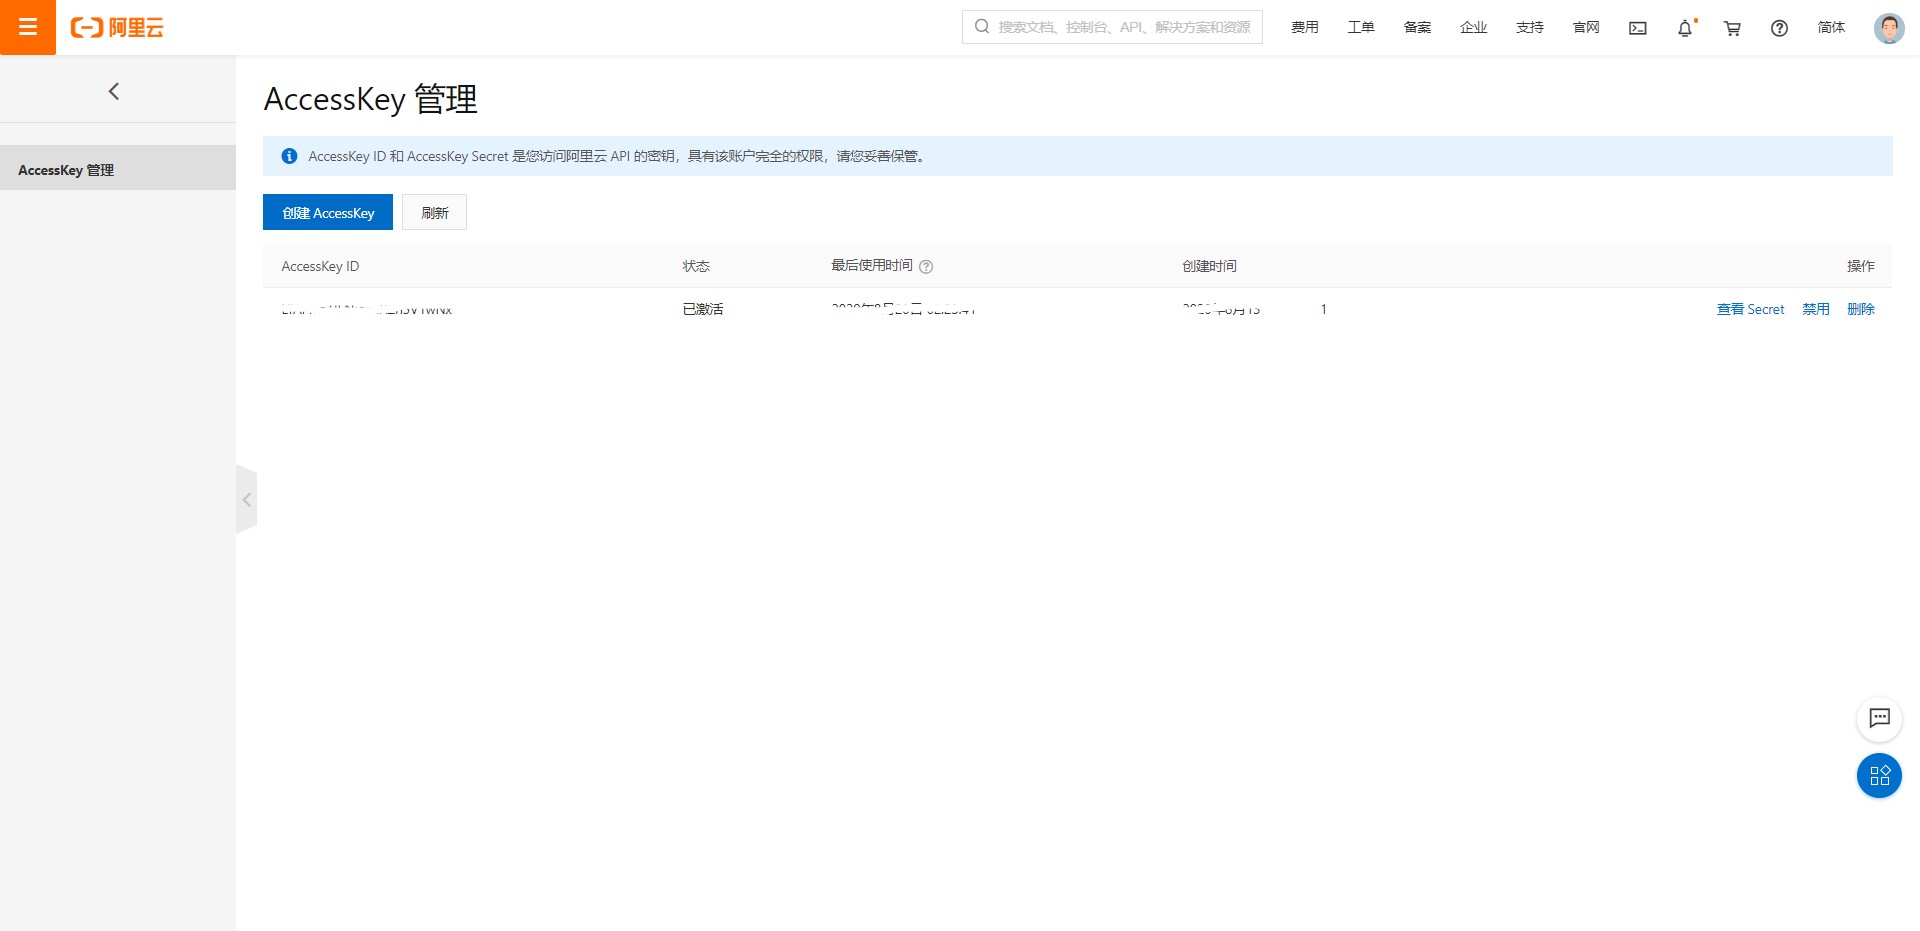
Task: Click the 状态 column header
Action: coord(696,266)
